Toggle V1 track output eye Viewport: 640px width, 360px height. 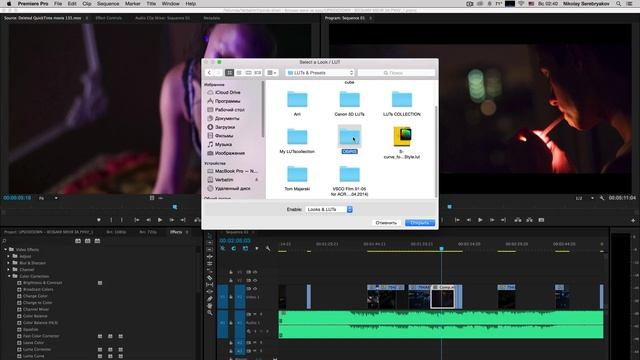click(255, 289)
